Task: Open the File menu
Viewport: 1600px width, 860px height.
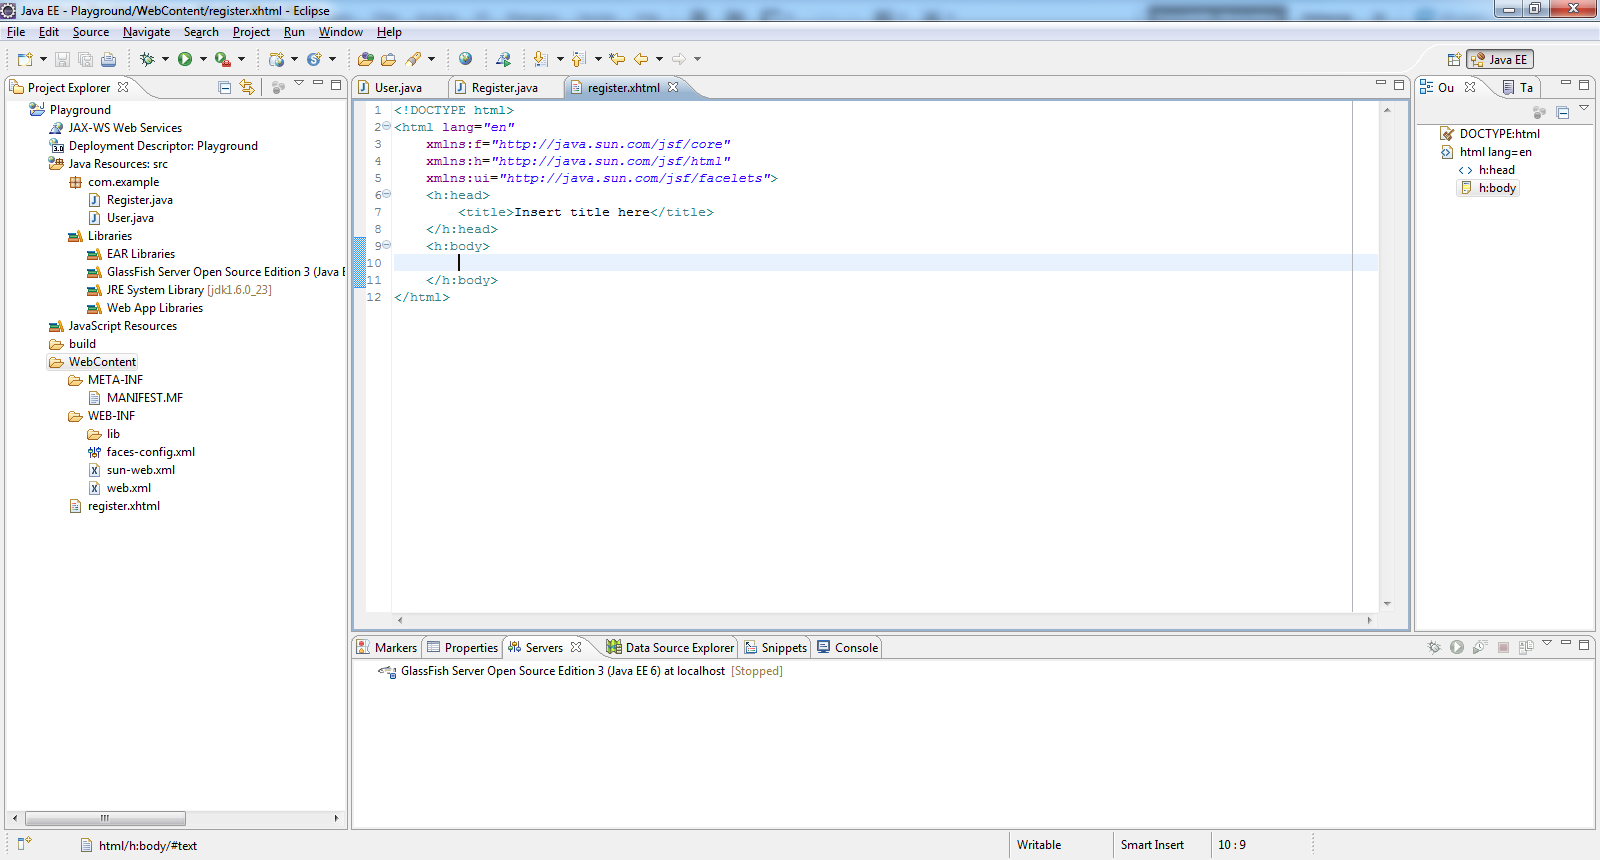Action: point(16,32)
